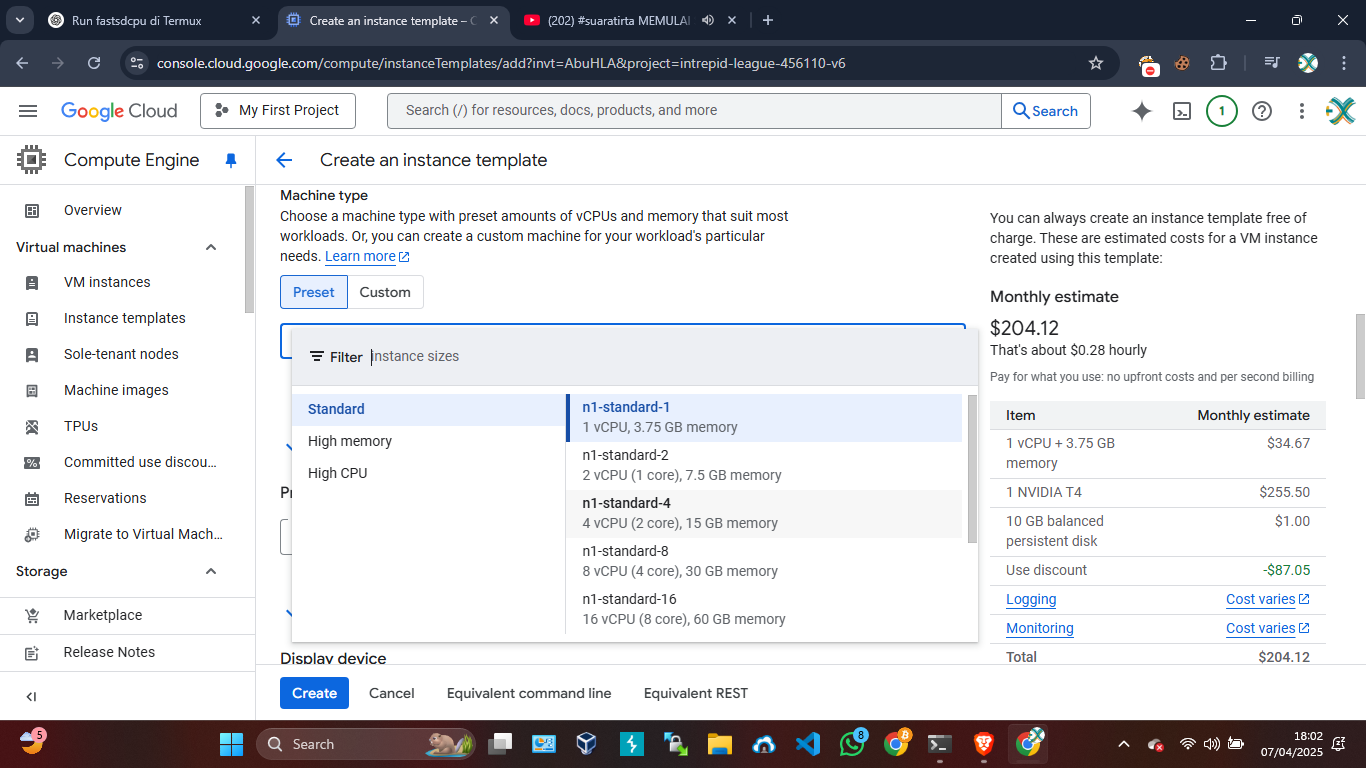Switch to the Custom machine type toggle

click(385, 292)
